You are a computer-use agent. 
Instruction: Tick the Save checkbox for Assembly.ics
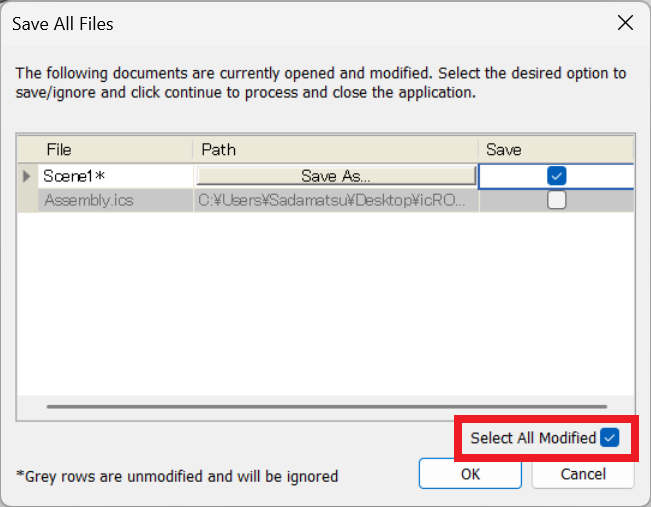pyautogui.click(x=557, y=200)
